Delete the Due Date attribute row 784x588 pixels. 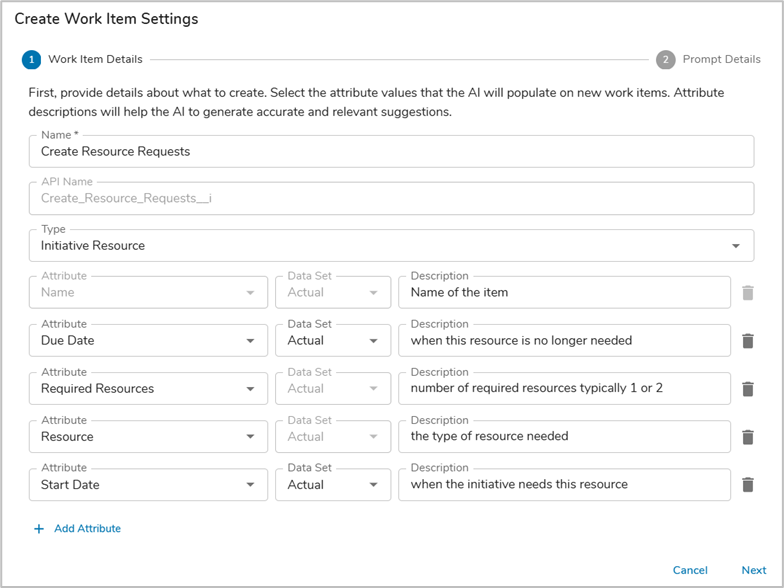(x=747, y=341)
